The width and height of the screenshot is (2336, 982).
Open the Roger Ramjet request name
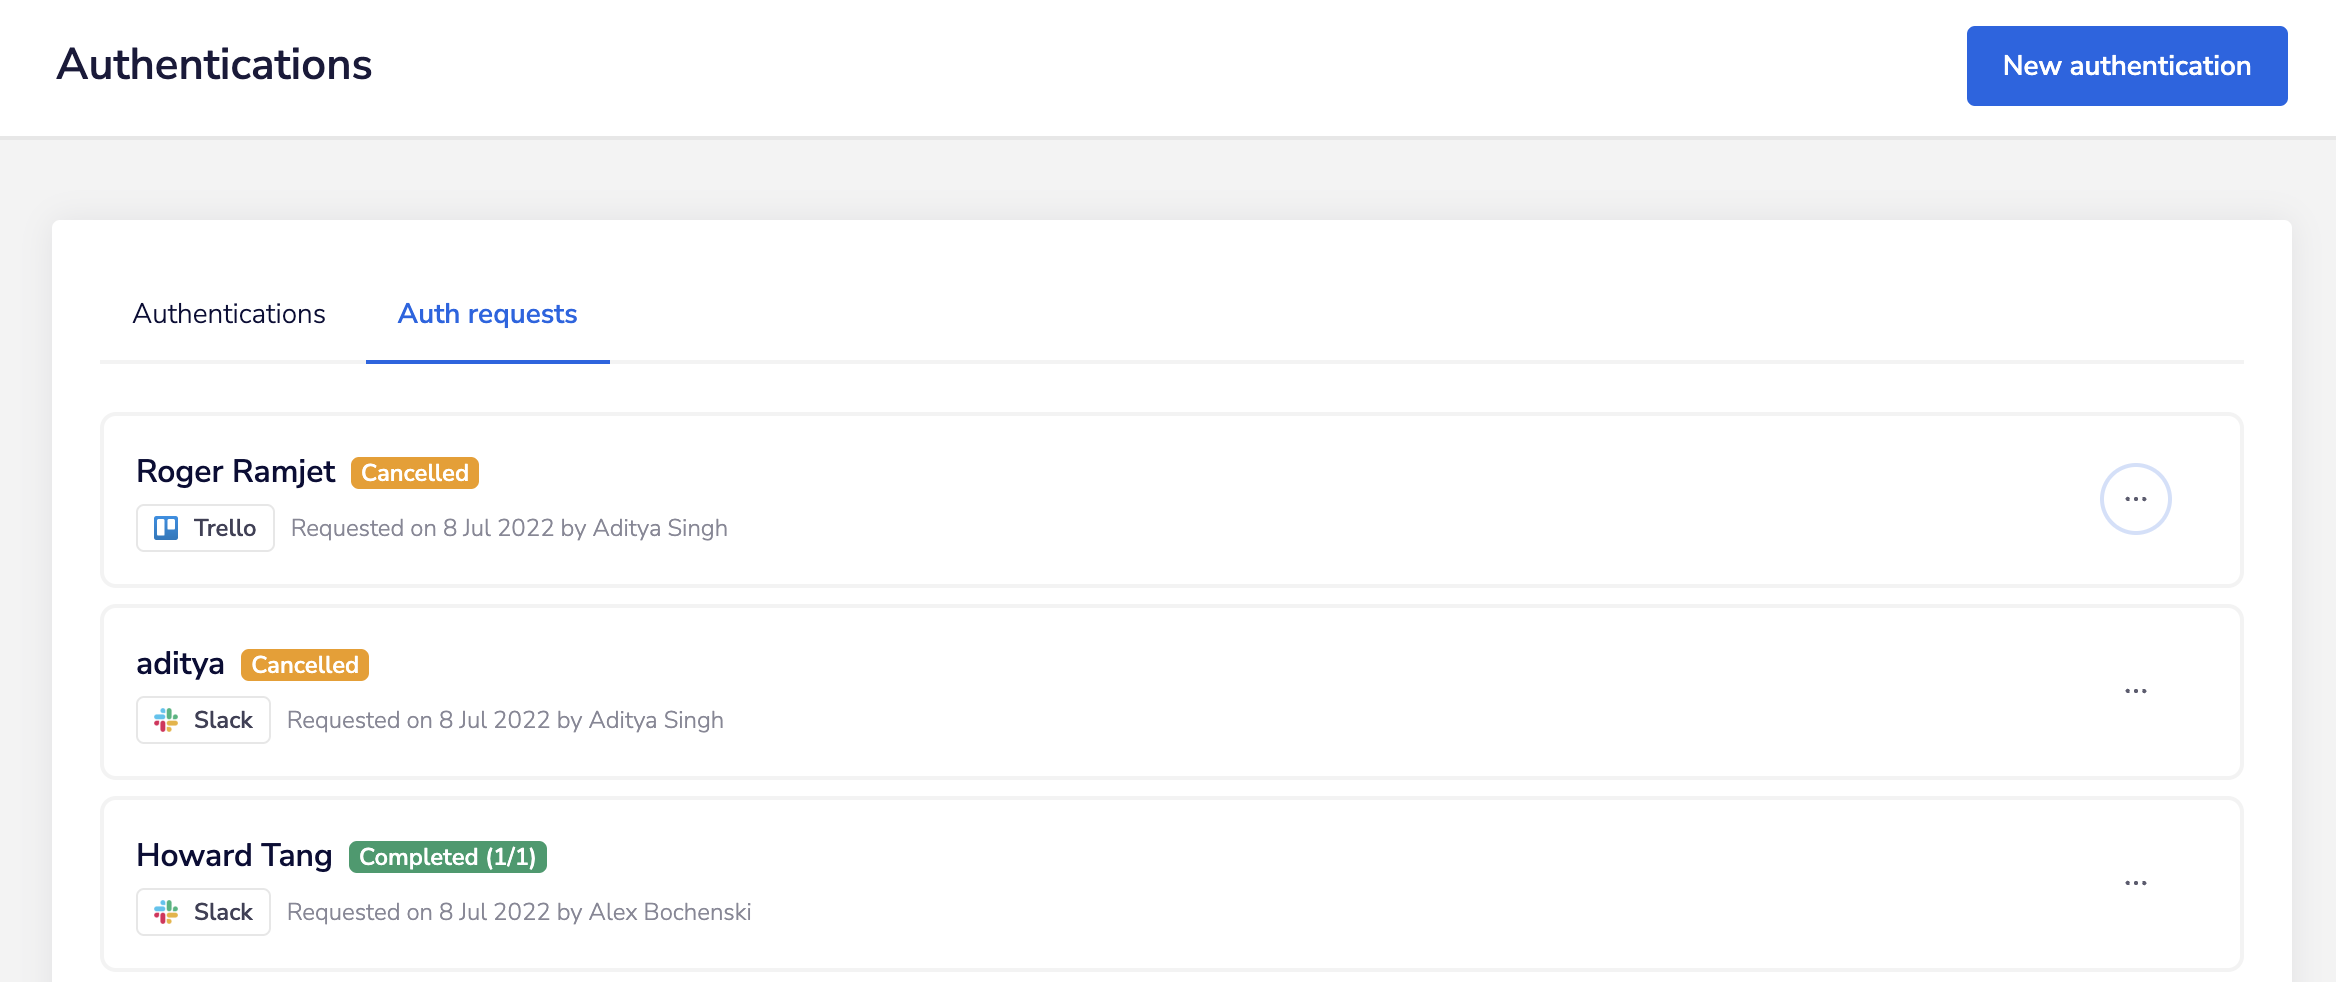[235, 471]
